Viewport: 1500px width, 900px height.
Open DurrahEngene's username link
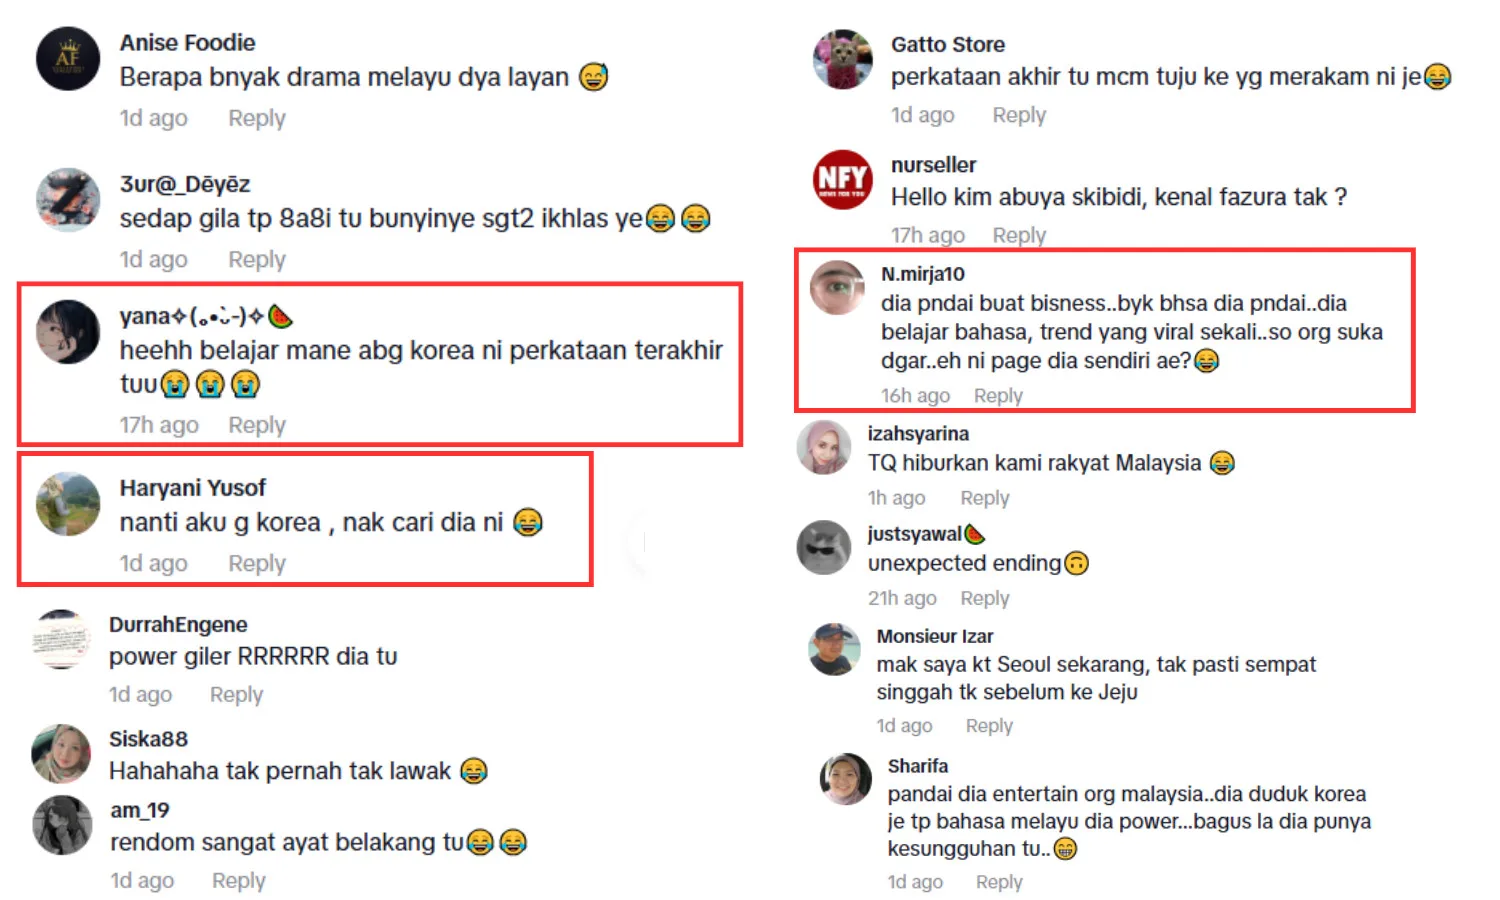tap(178, 625)
